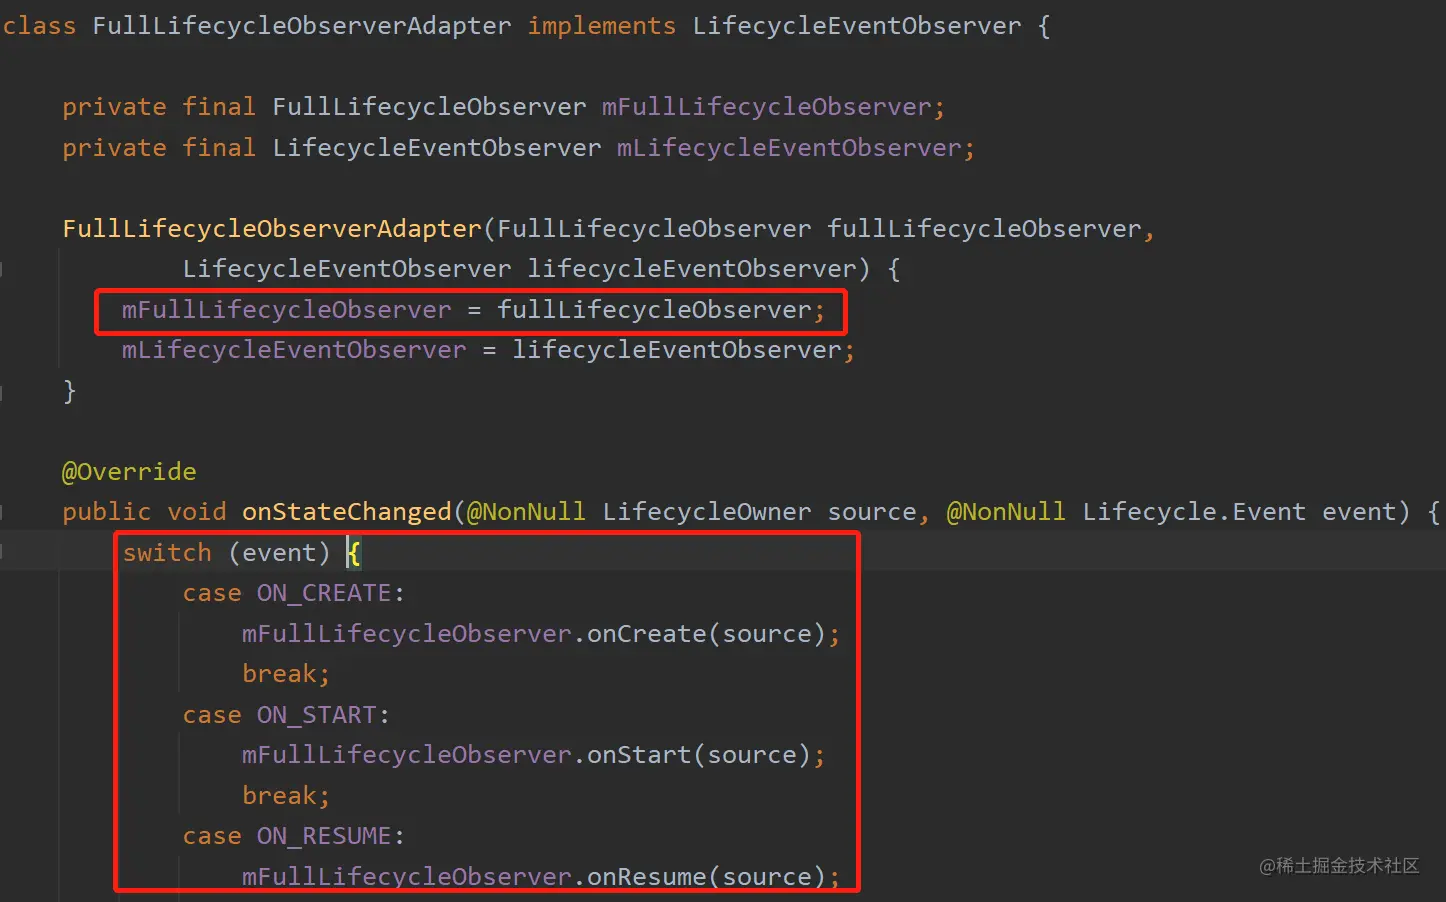Click the field name mFullLifecycleObserver in its private declaration
Viewport: 1446px width, 902px height.
point(766,107)
